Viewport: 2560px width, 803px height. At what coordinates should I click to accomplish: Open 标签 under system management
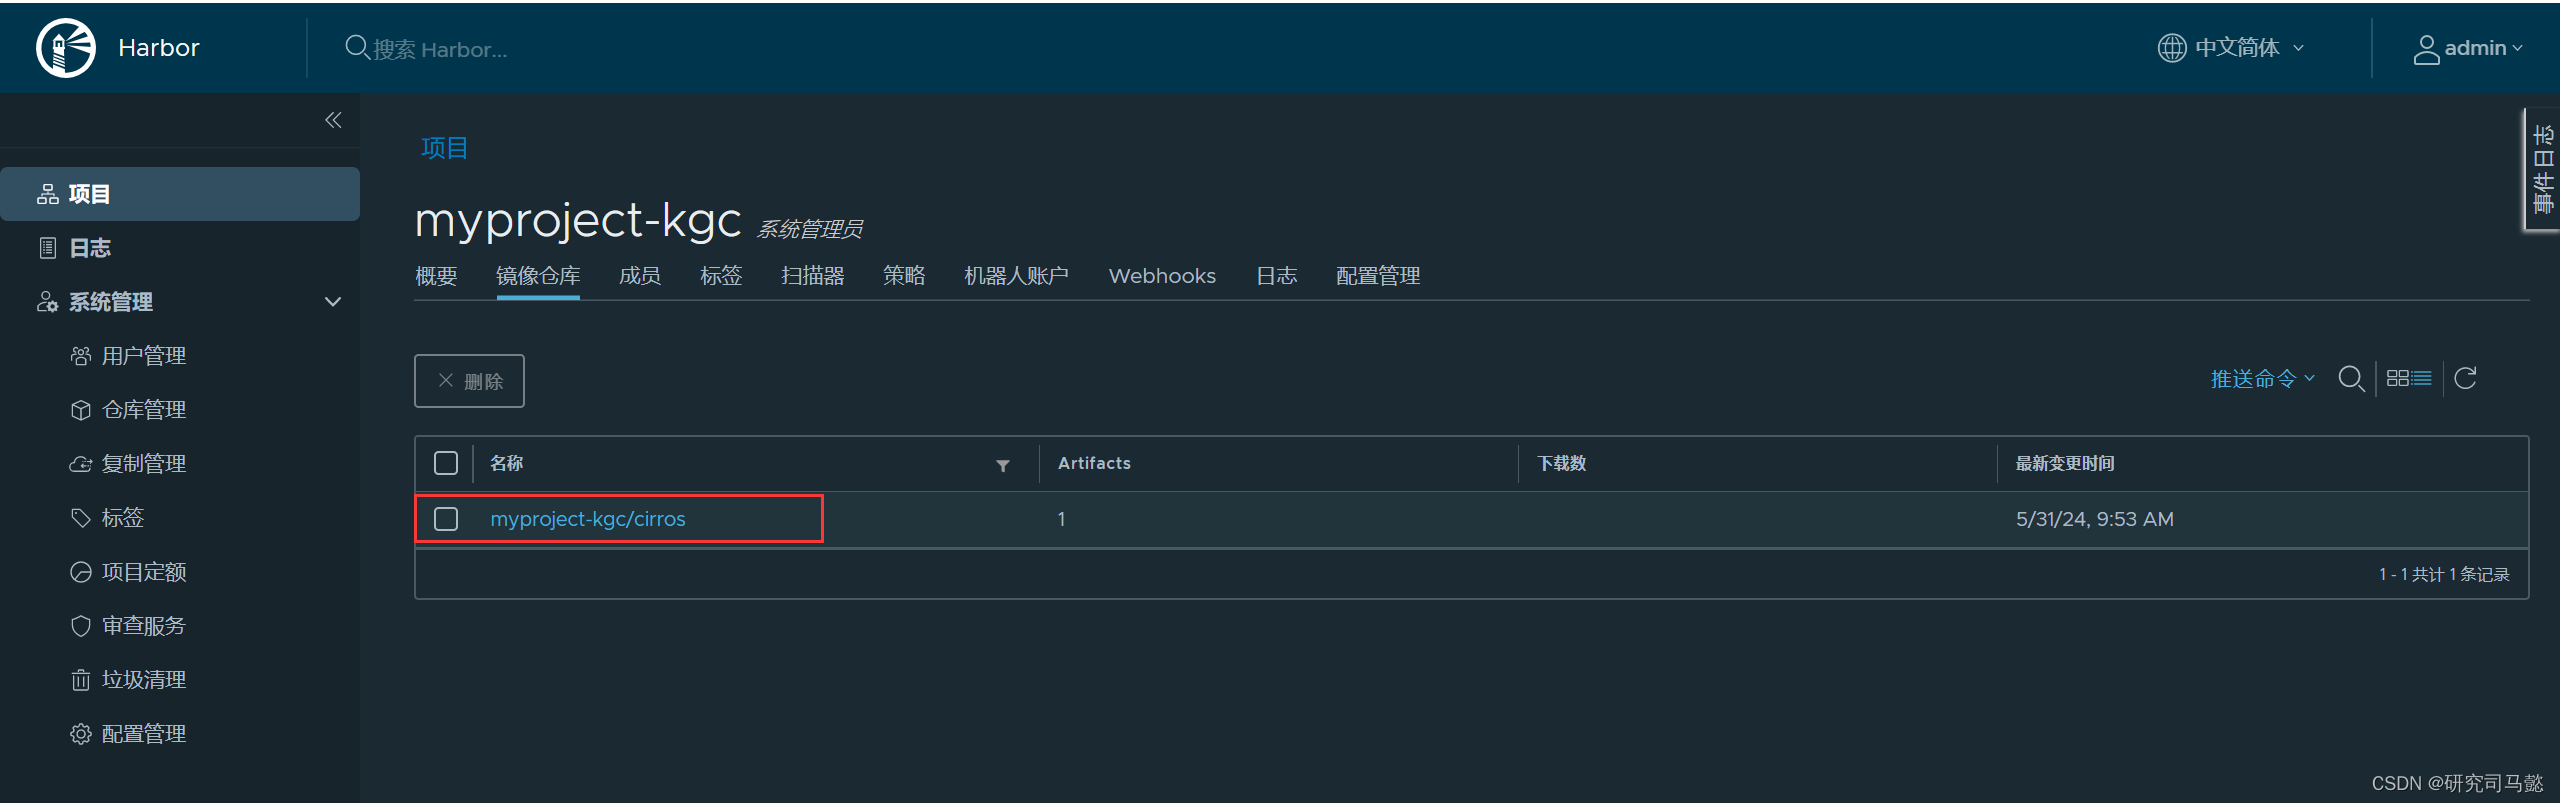pos(123,518)
